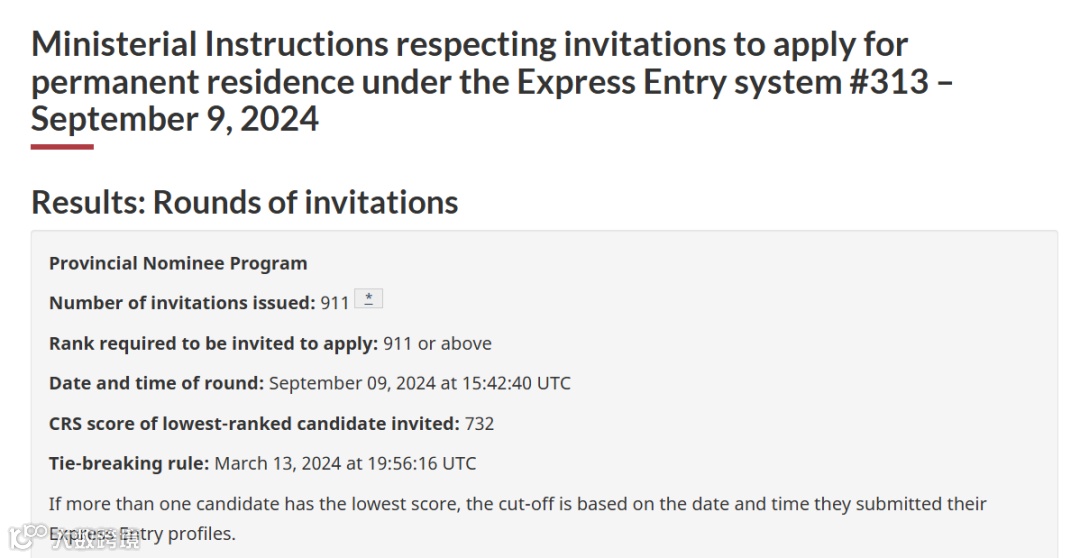
Task: Click "September 9, 2024" in the main heading
Action: 175,119
